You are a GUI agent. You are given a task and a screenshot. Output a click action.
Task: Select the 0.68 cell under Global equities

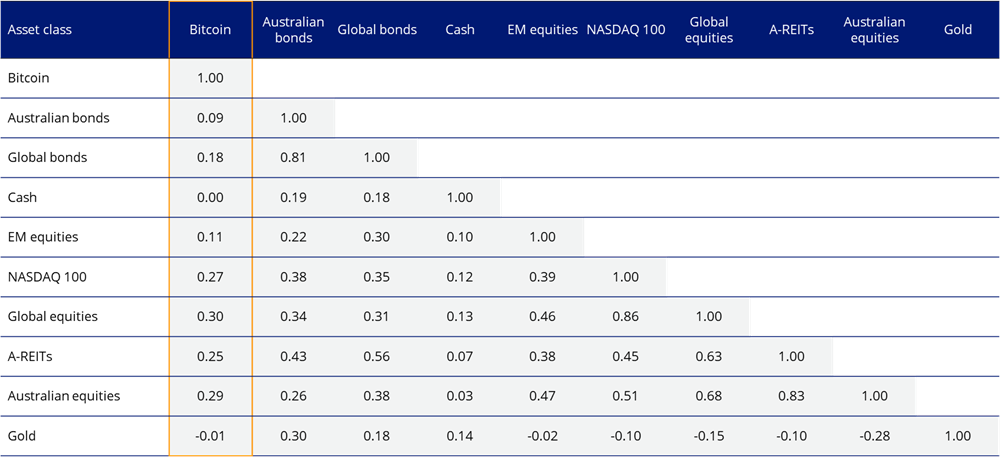coord(709,395)
